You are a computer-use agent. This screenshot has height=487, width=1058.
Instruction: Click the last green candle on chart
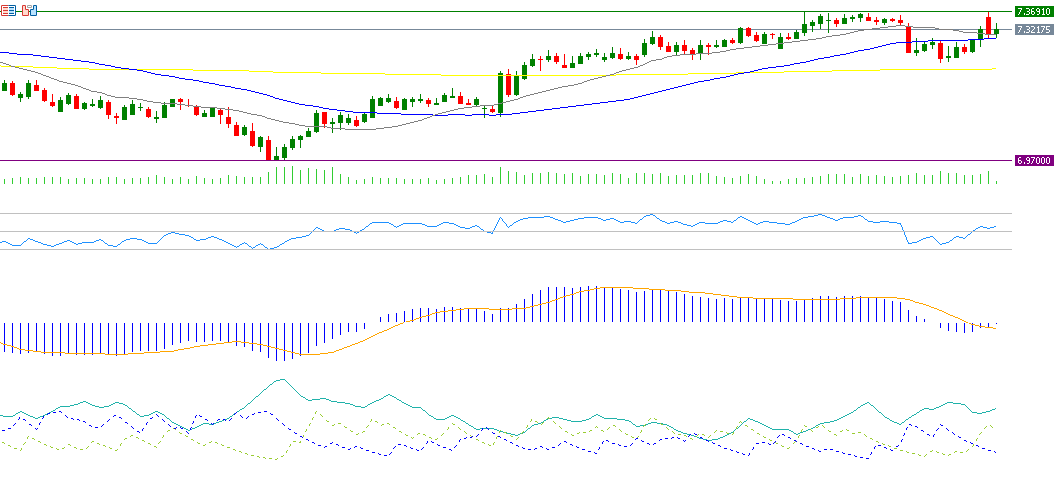click(996, 30)
